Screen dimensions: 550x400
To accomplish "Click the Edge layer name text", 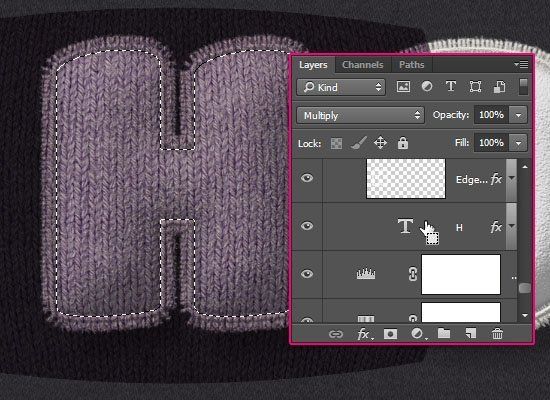I will [471, 180].
